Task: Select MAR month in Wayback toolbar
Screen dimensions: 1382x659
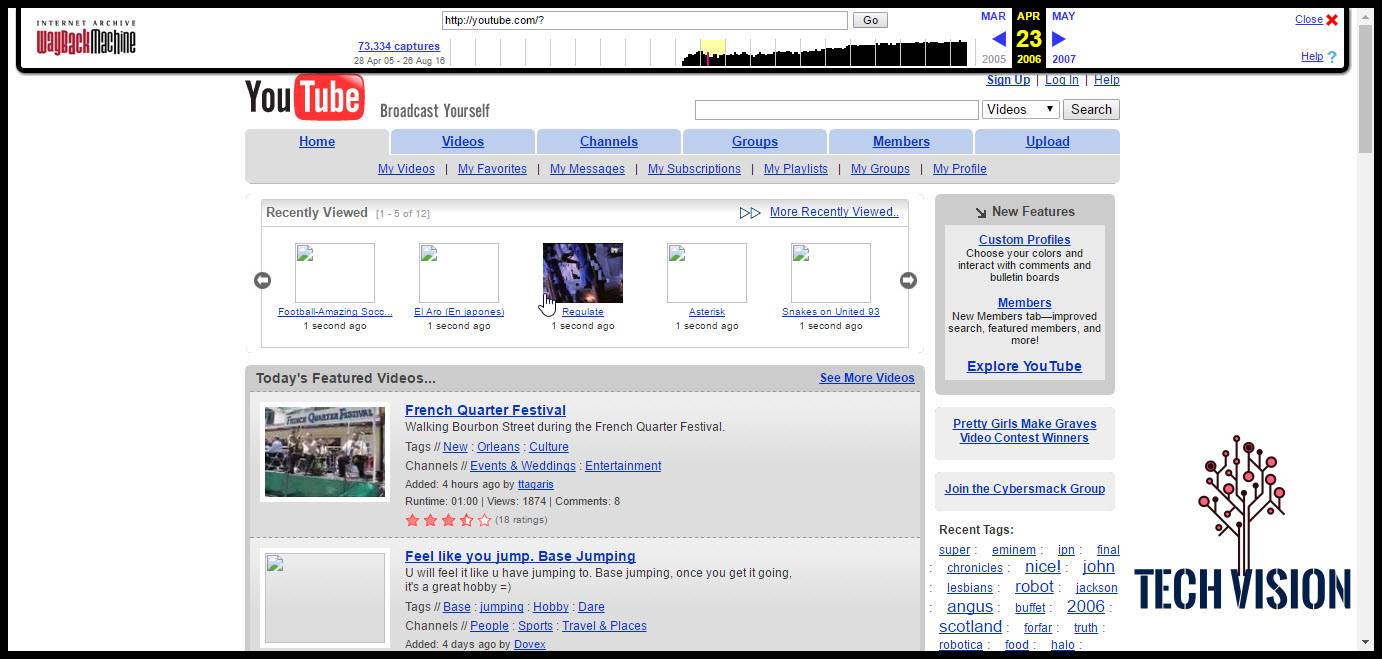Action: pyautogui.click(x=993, y=16)
